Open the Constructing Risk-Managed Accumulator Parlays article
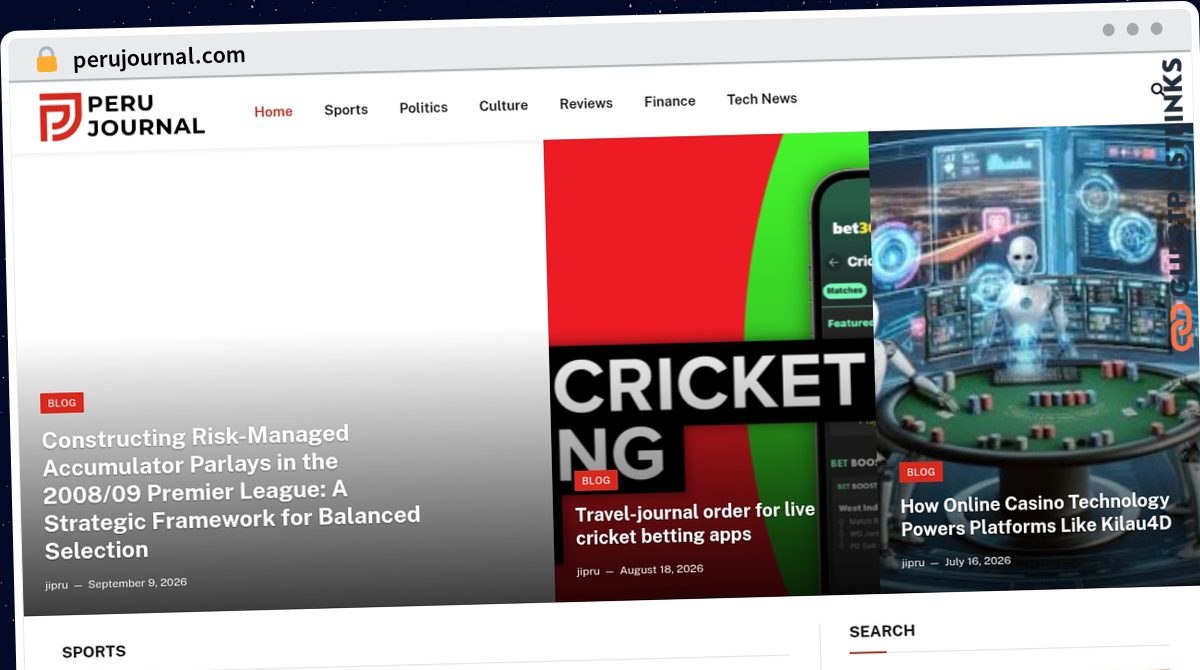The height and width of the screenshot is (670, 1200). click(231, 492)
